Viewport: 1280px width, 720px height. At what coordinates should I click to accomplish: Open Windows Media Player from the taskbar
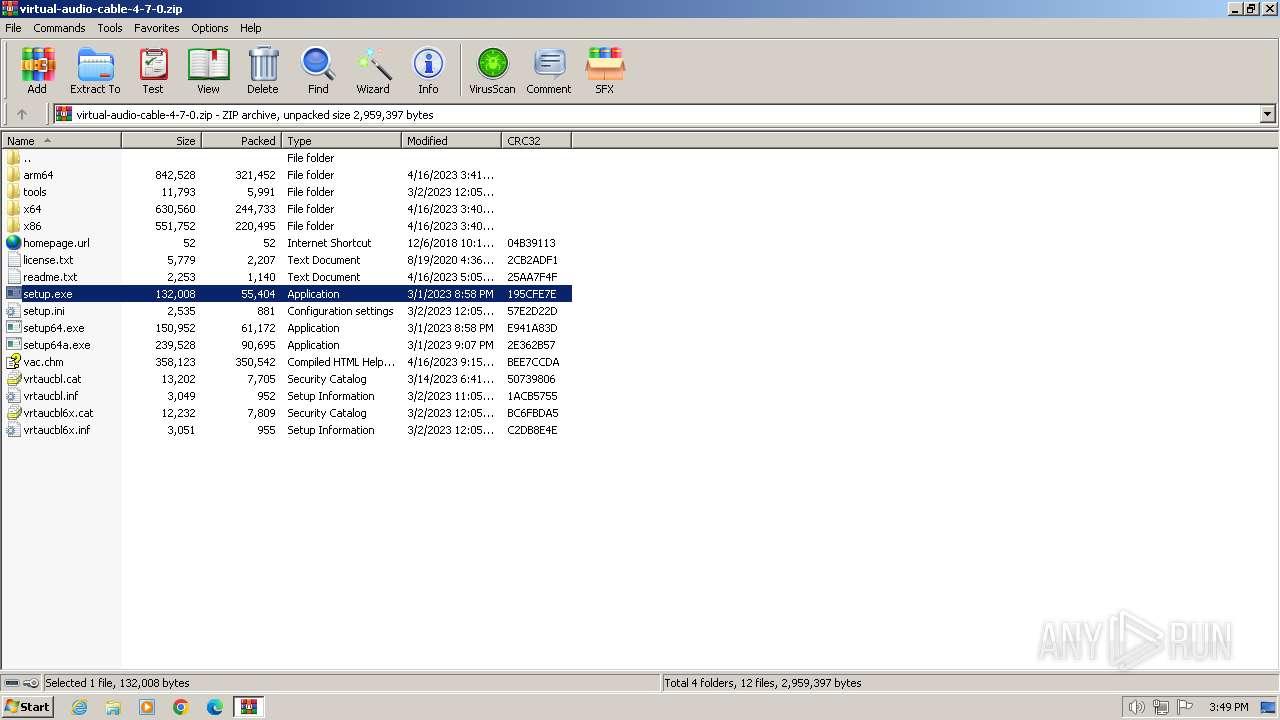pyautogui.click(x=147, y=707)
